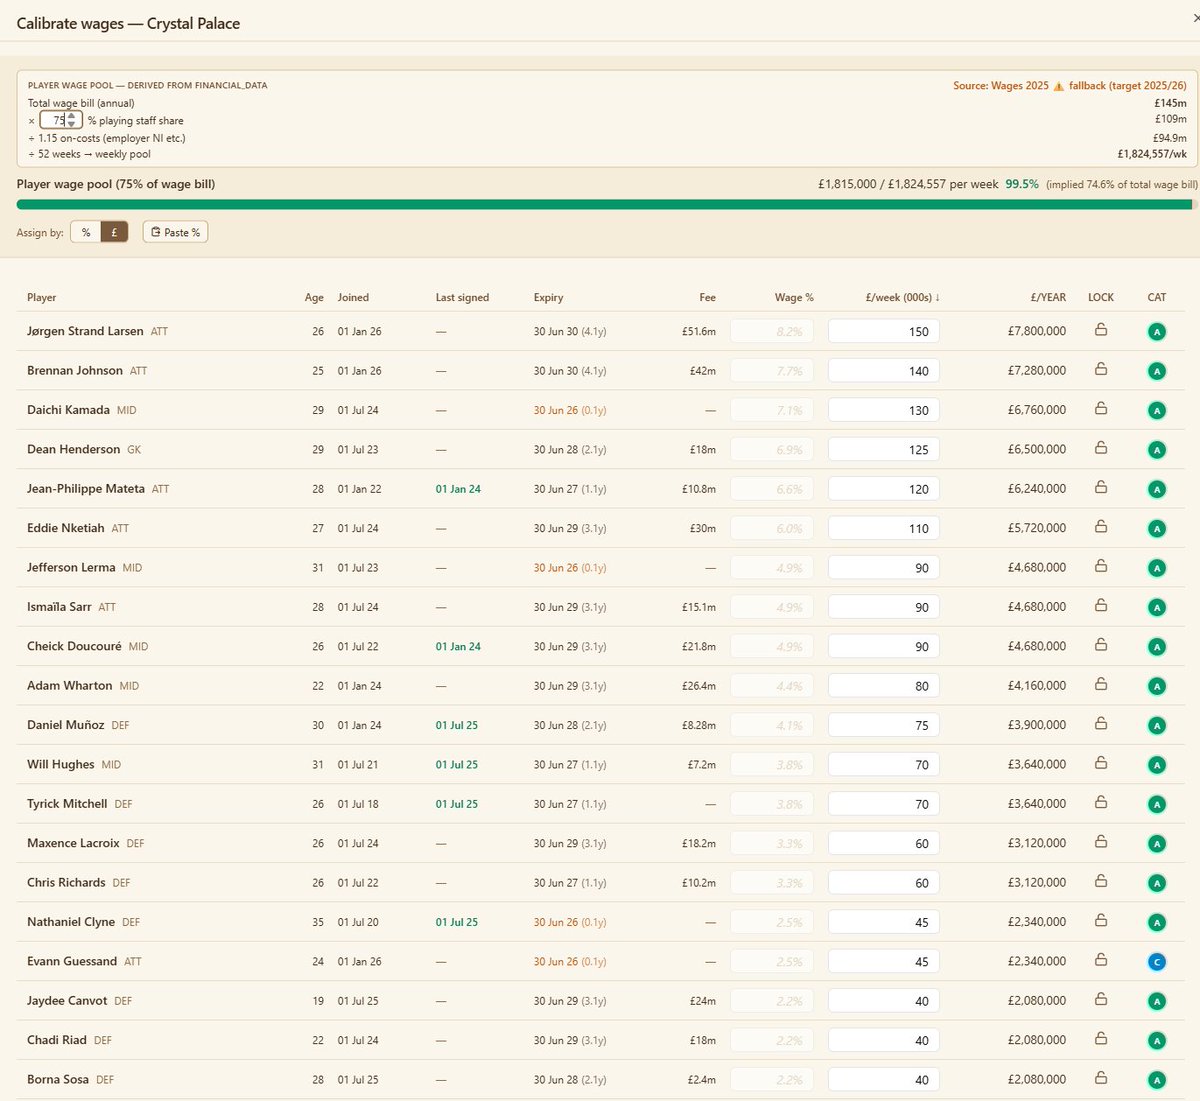Click Daichi Kamada's expiry 30 Jun 26

tap(555, 410)
